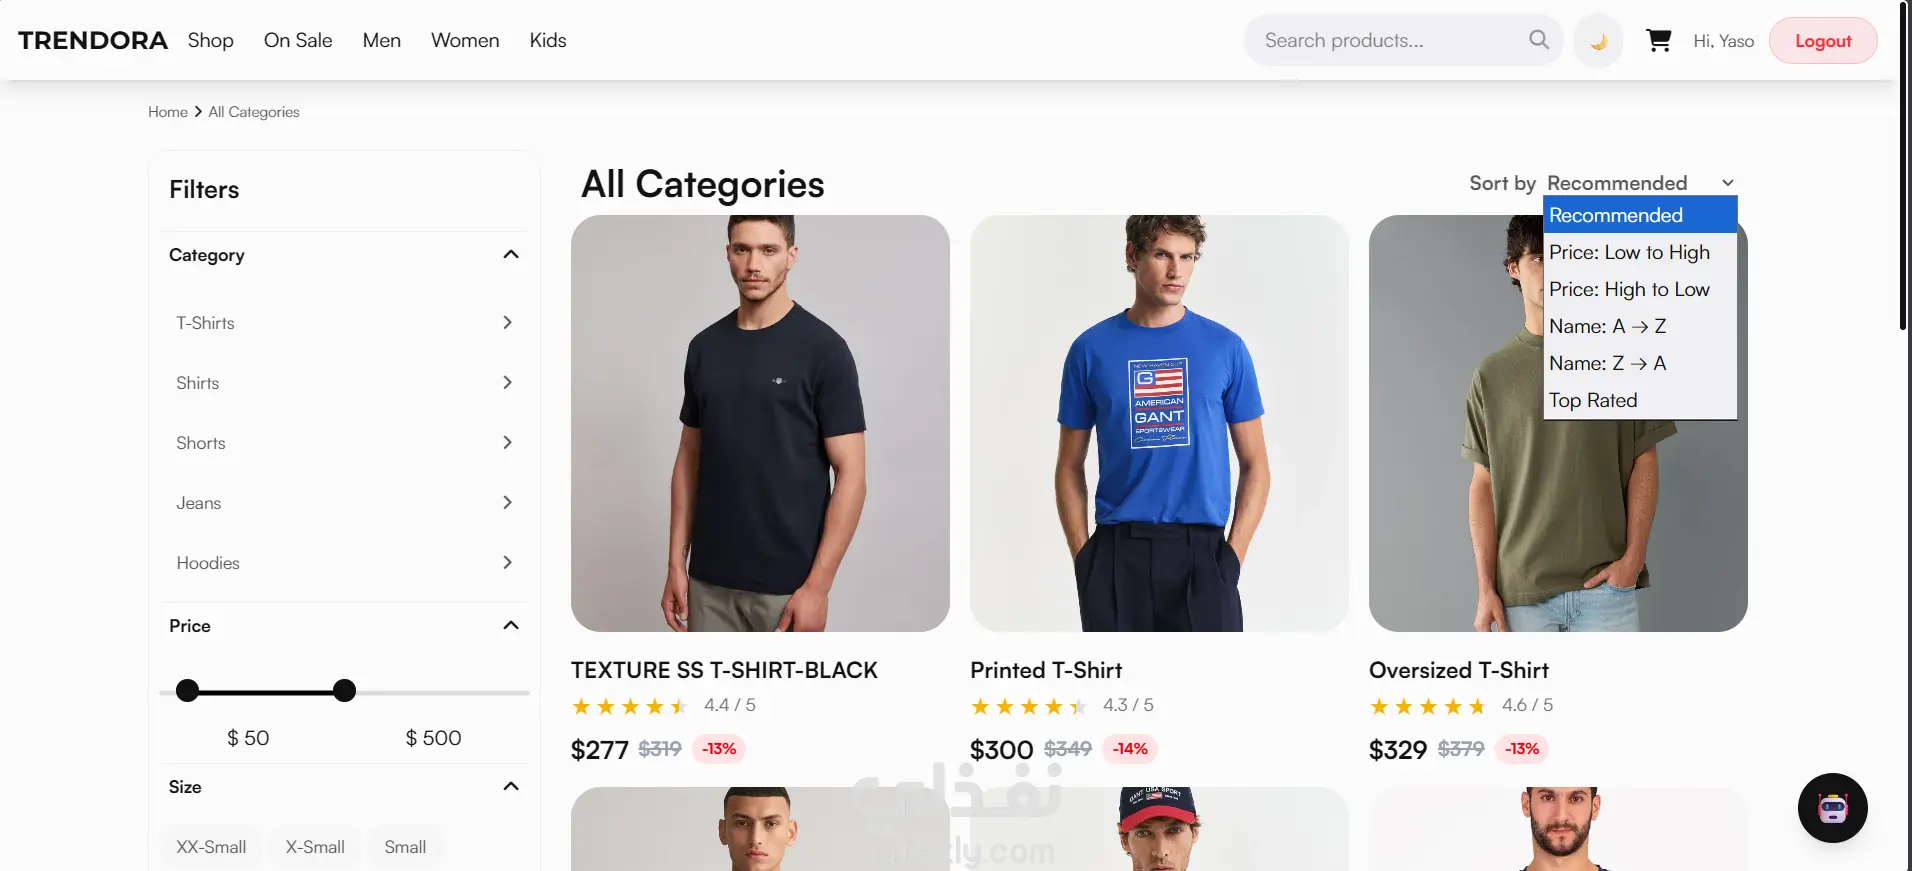Collapse the Category filter section
1912x871 pixels.
tap(511, 255)
